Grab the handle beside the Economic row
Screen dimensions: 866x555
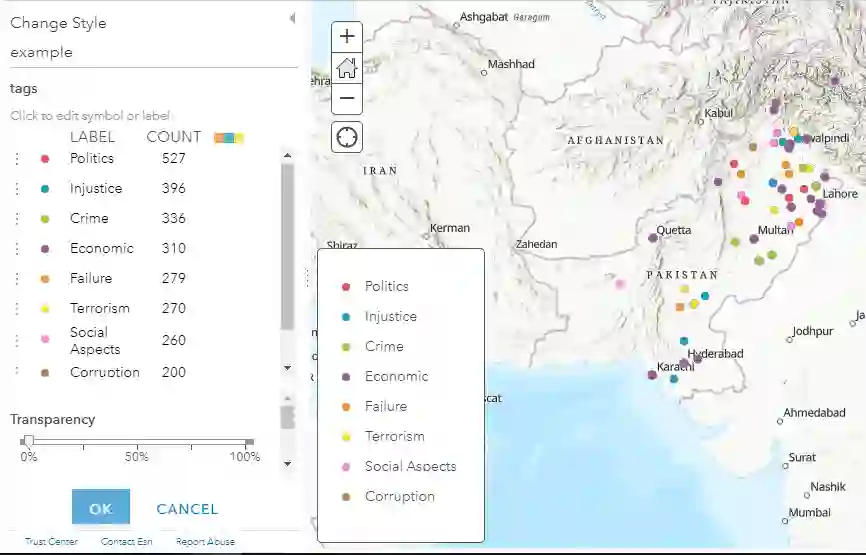pos(17,249)
